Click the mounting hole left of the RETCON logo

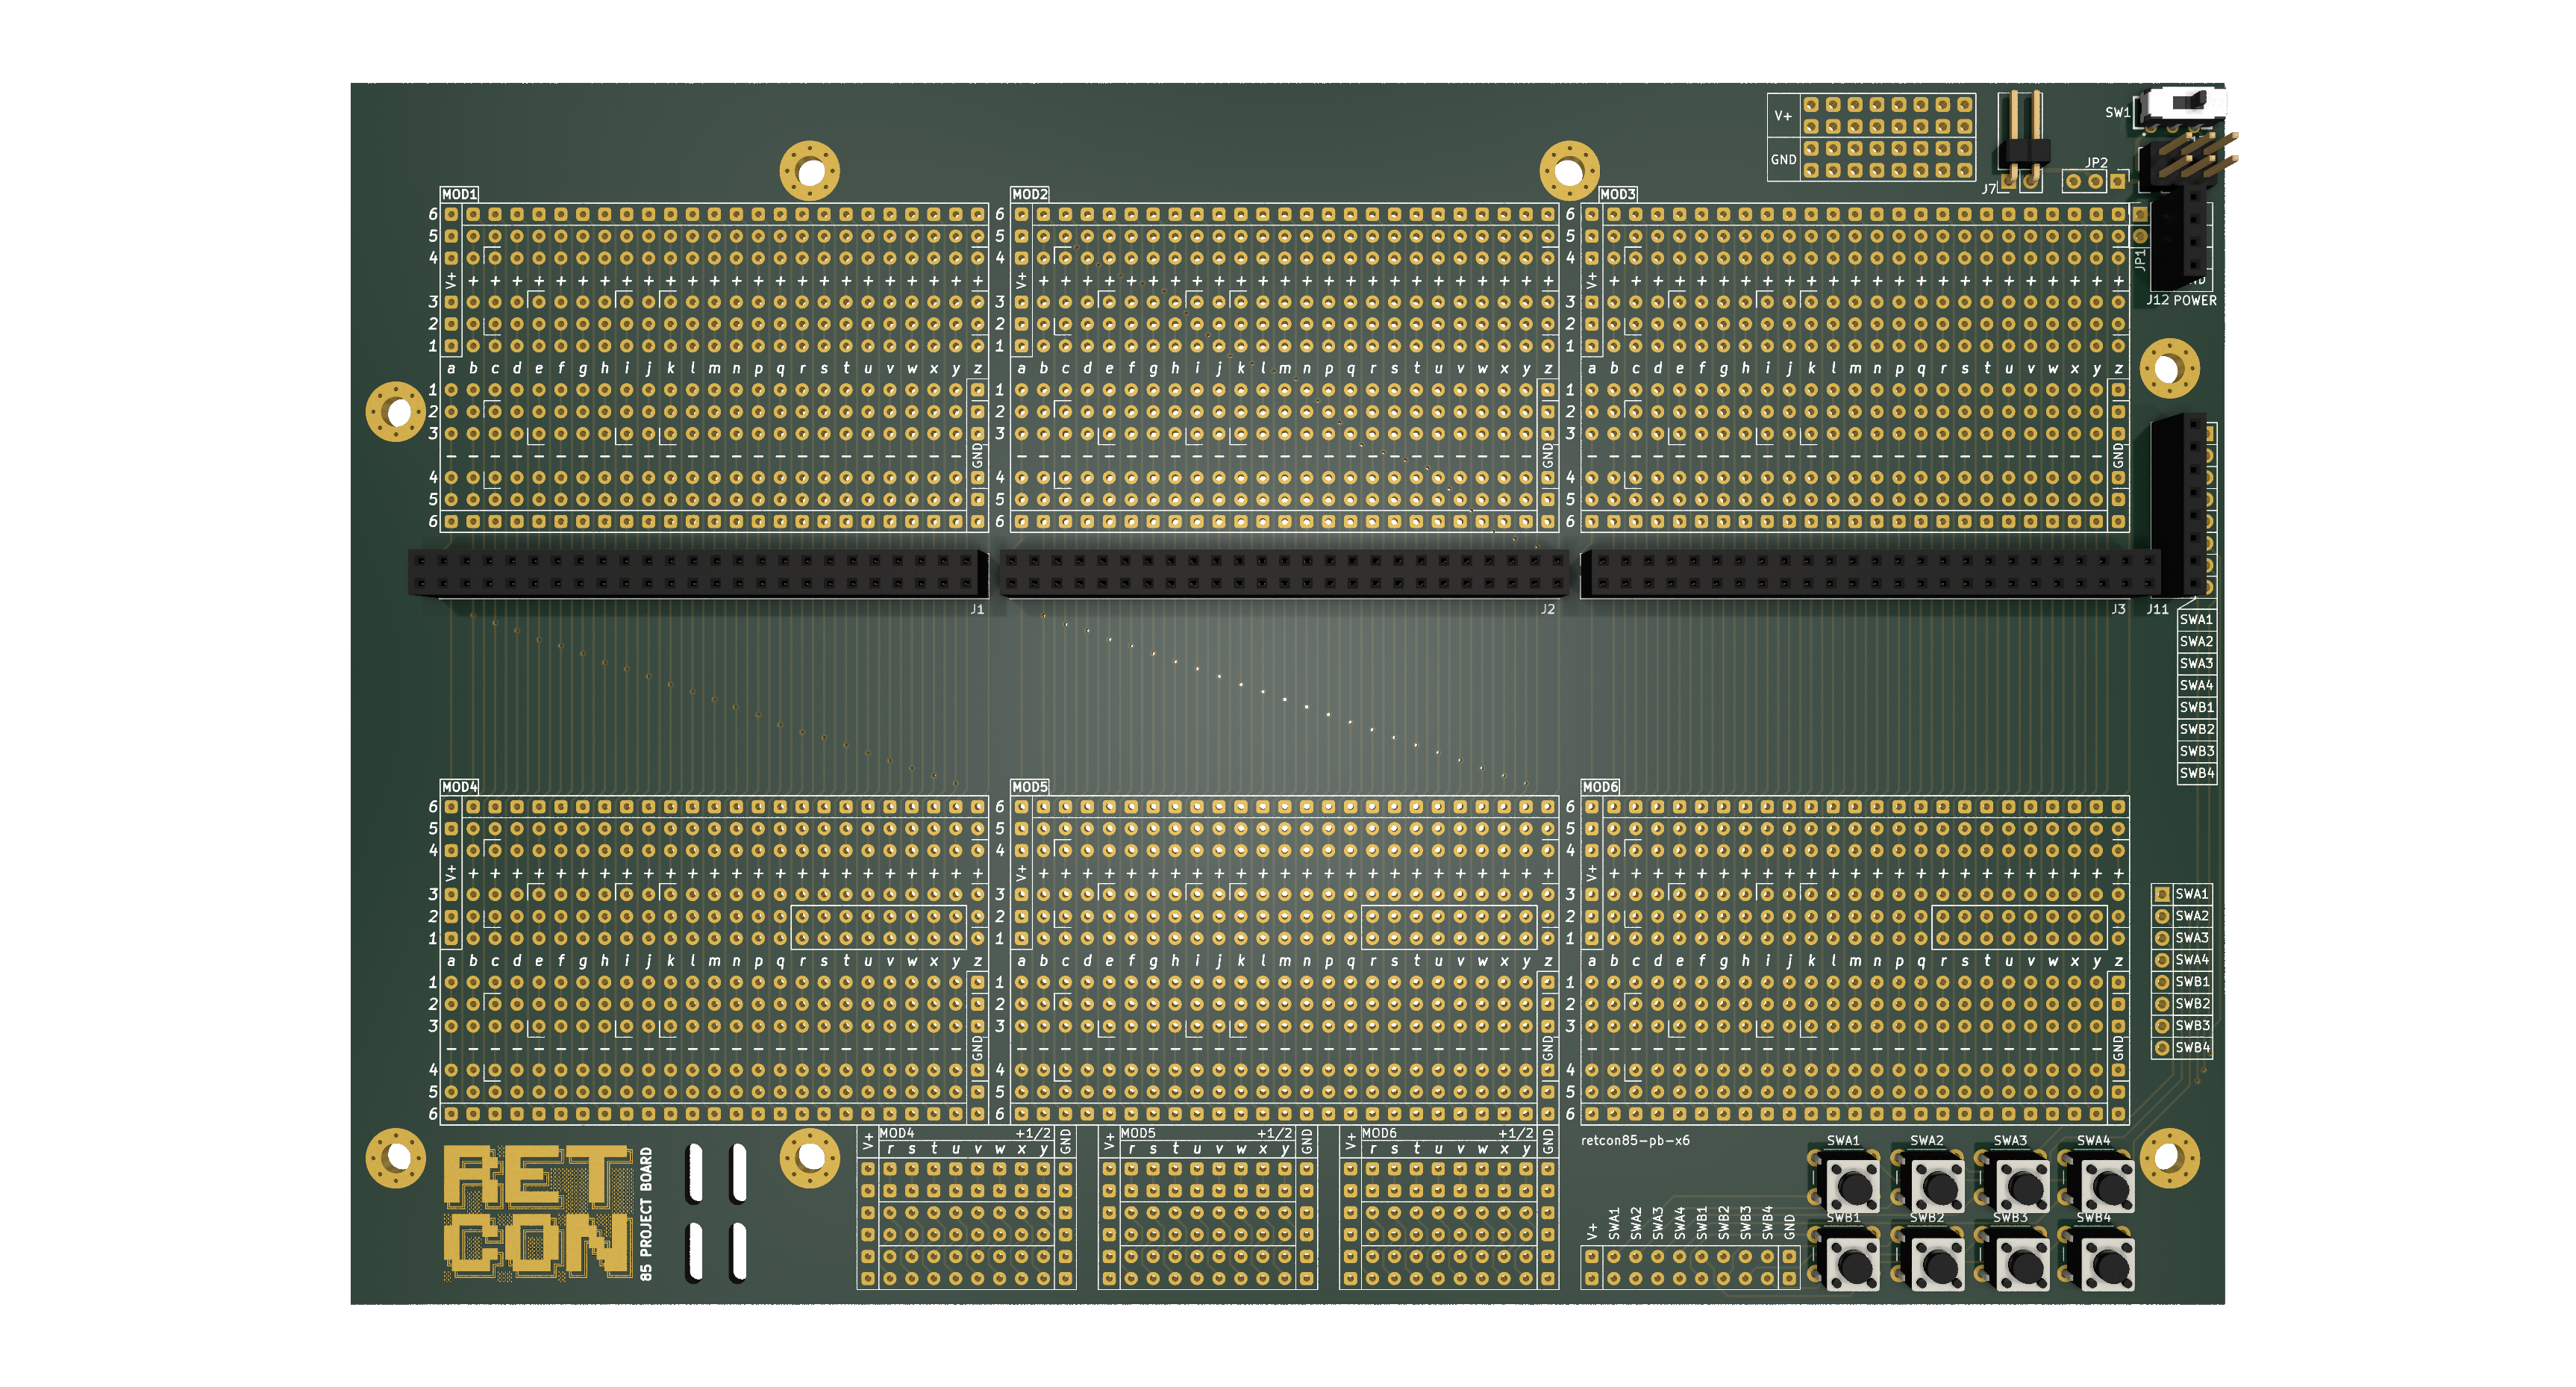(396, 1158)
